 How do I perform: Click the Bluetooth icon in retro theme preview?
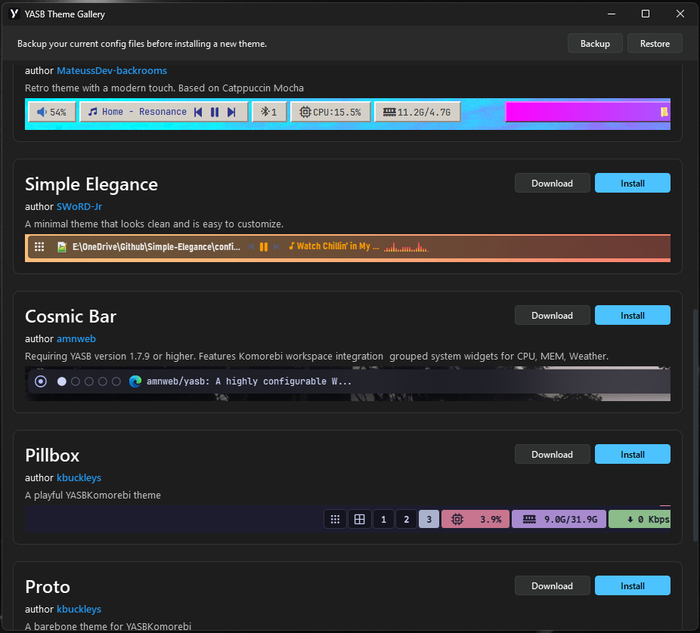coord(264,112)
